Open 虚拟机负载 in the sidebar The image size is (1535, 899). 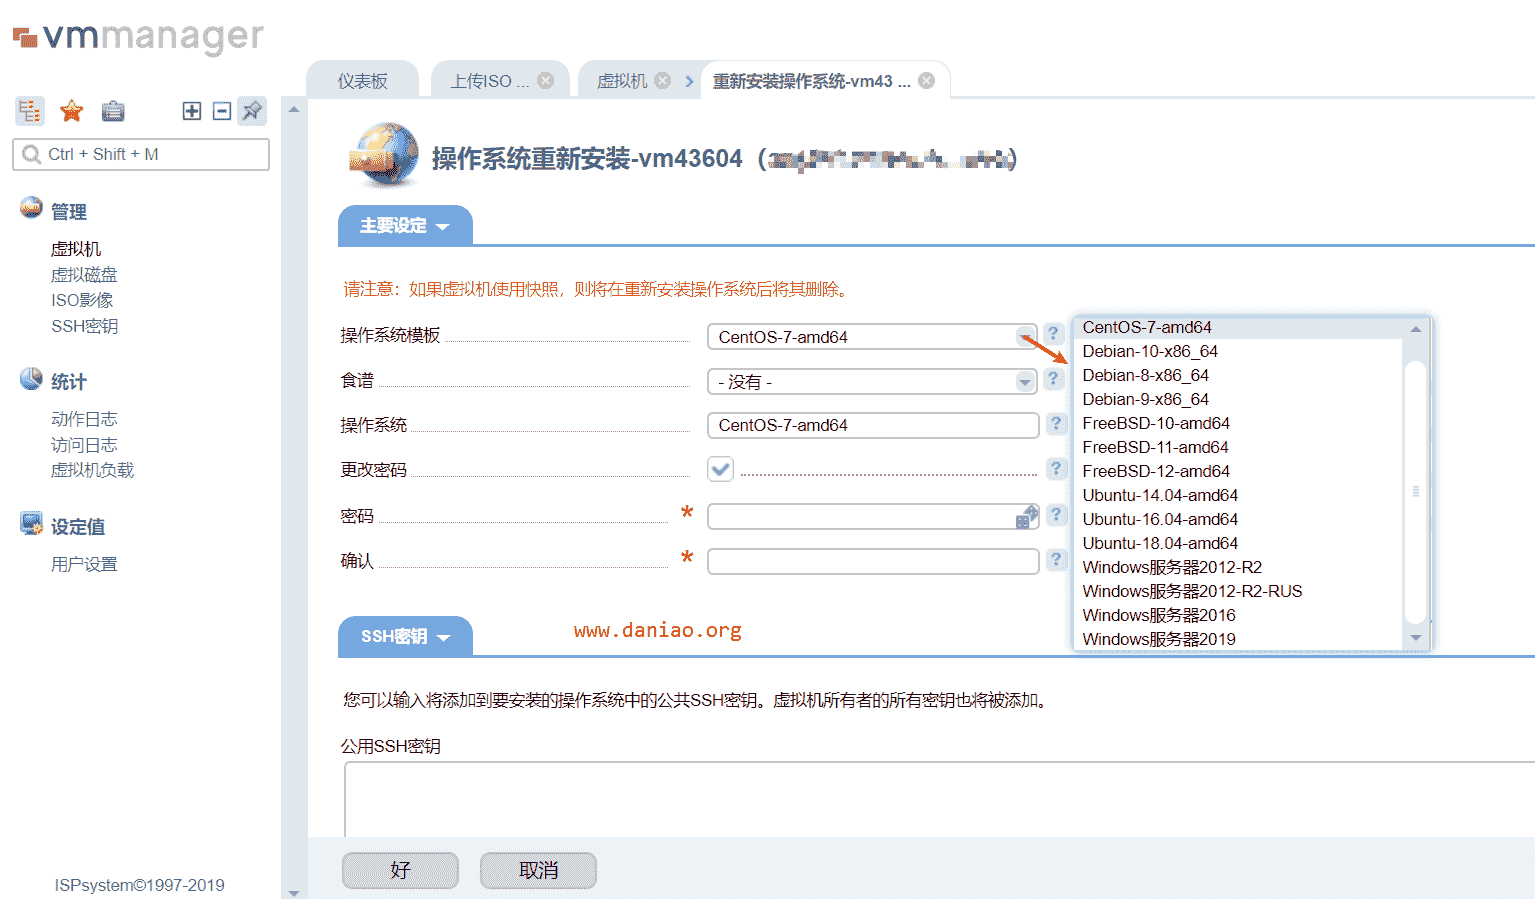92,470
